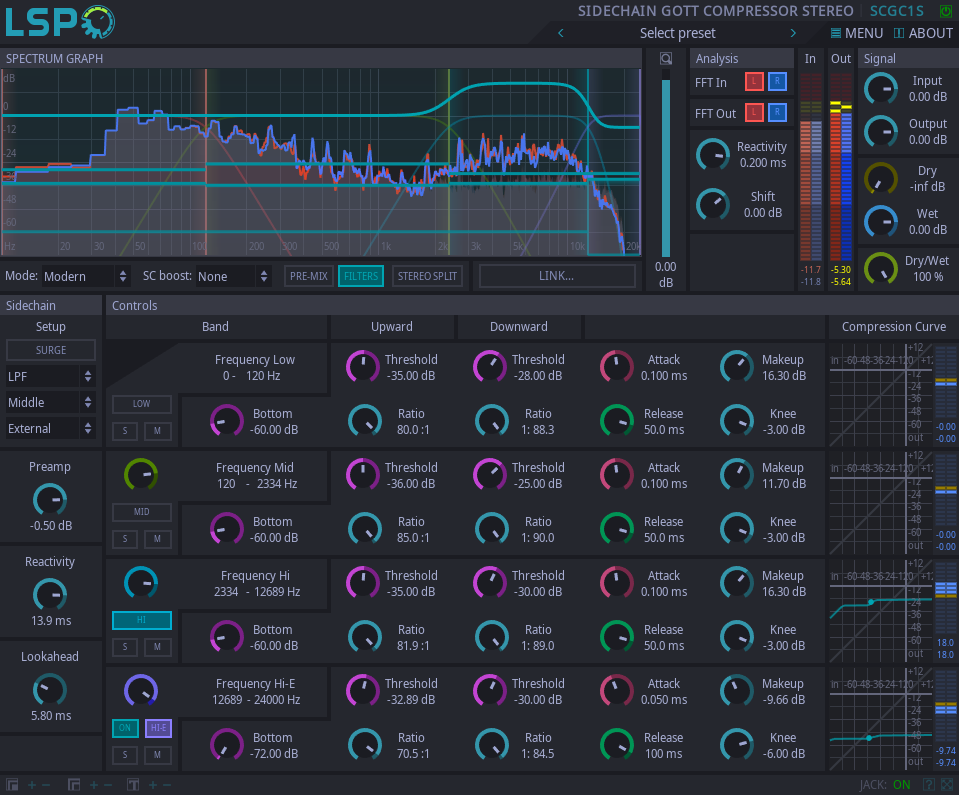Click the fullscreen icon in bottom-right corner
Image resolution: width=959 pixels, height=795 pixels.
pyautogui.click(x=947, y=785)
